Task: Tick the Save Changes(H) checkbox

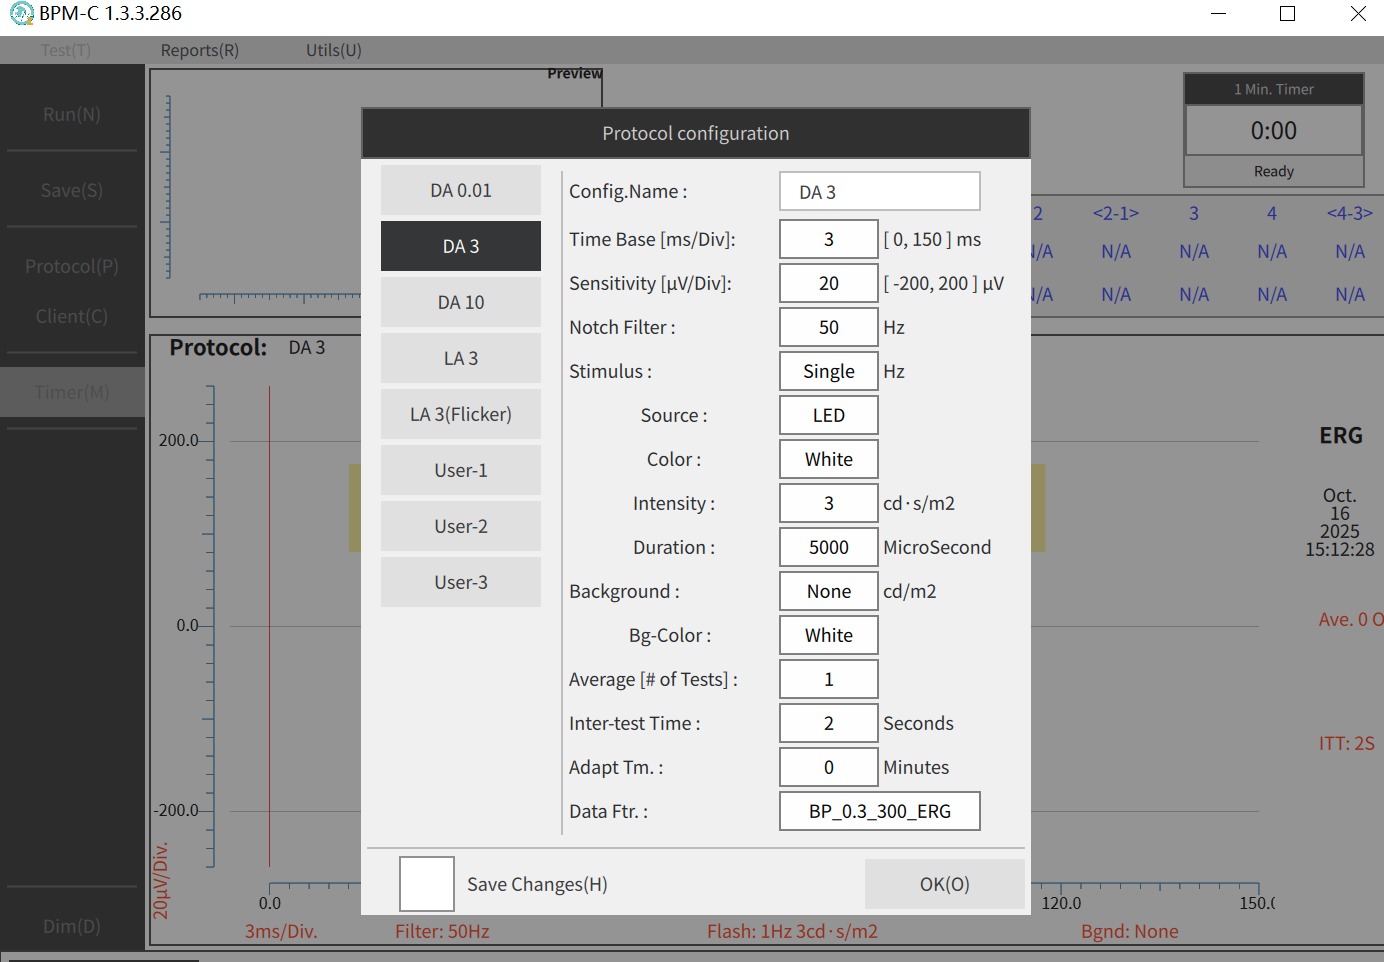Action: (427, 884)
